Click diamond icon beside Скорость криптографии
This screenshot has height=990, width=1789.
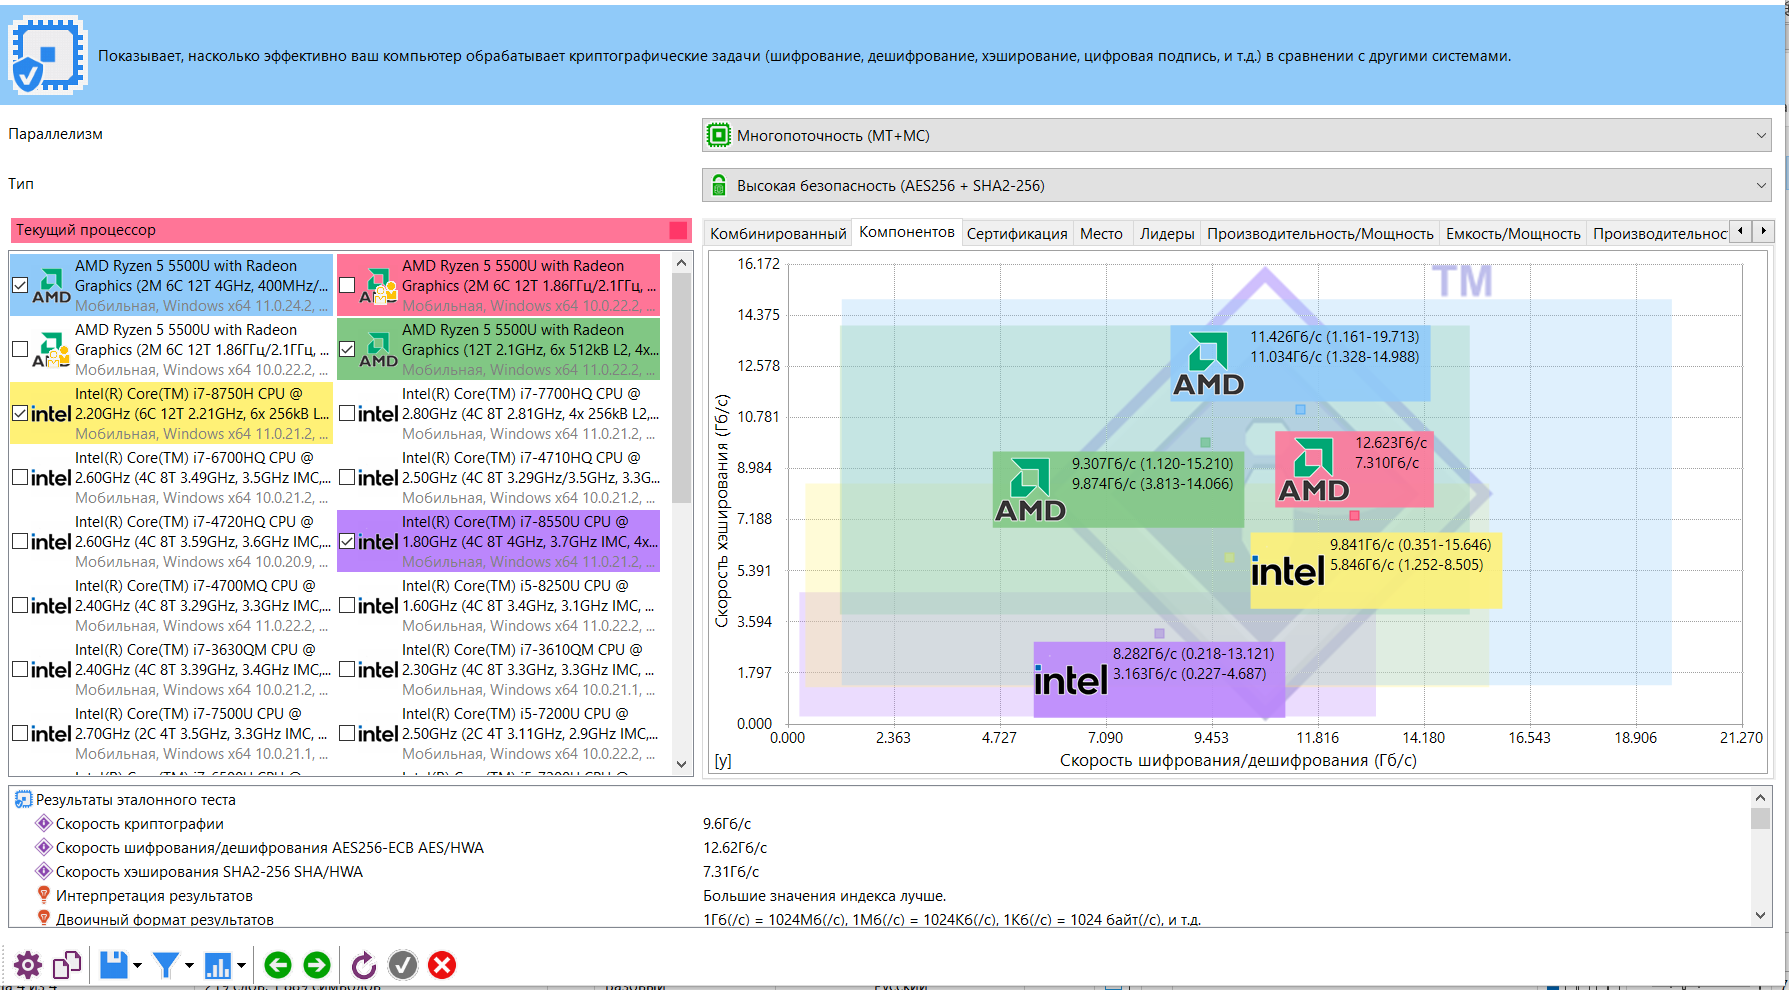click(x=43, y=823)
